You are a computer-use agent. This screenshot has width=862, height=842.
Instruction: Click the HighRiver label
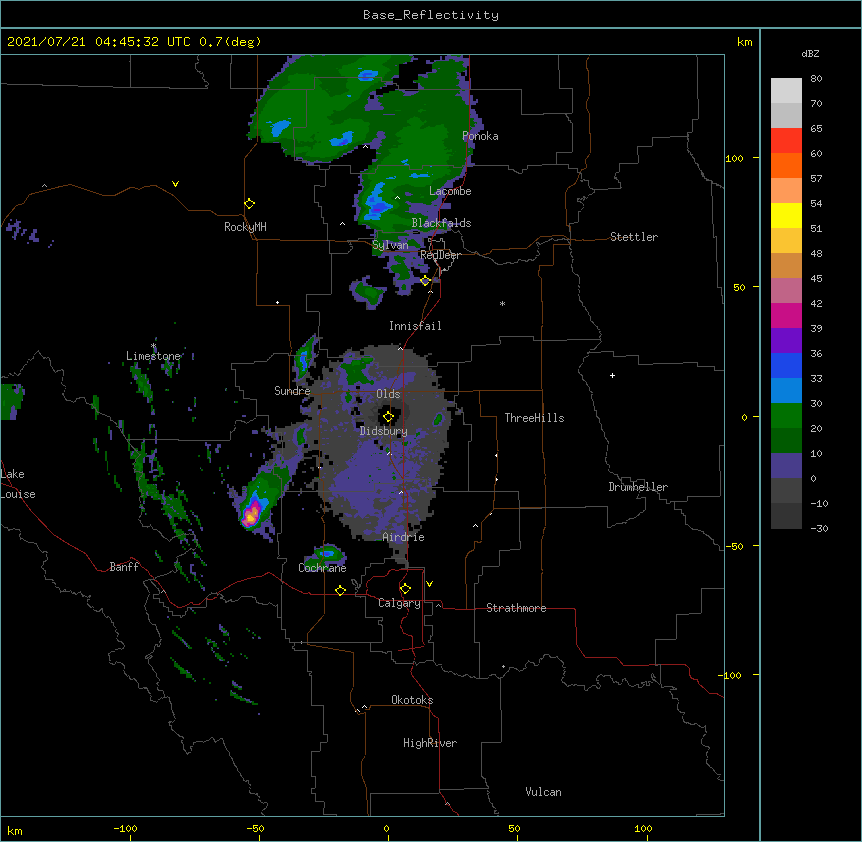(x=430, y=743)
